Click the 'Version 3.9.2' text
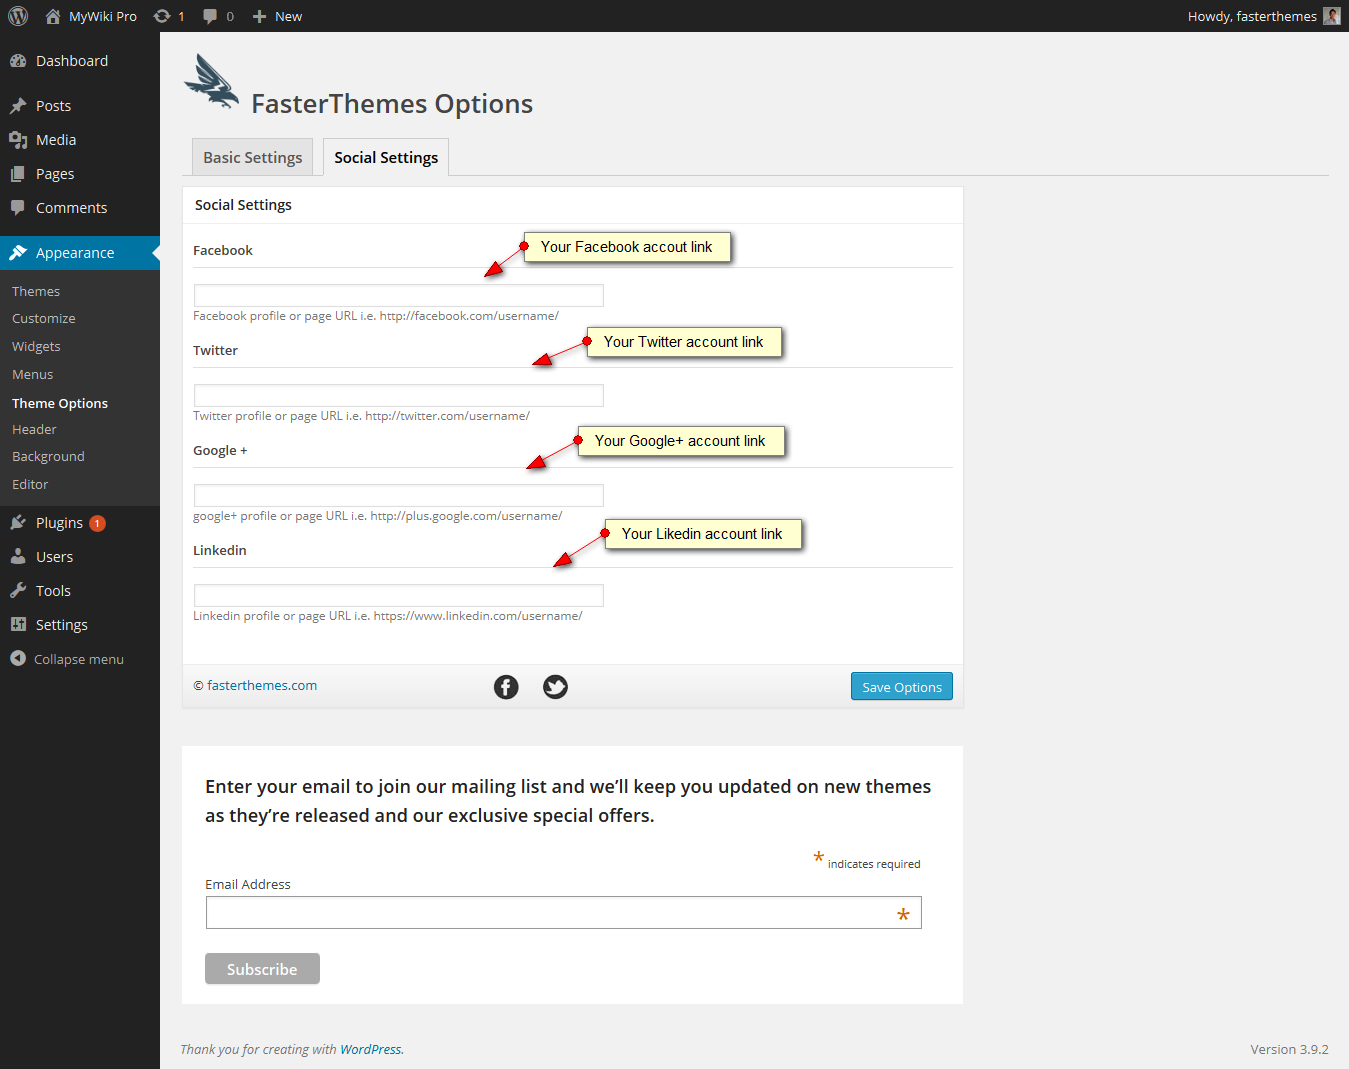1349x1069 pixels. tap(1289, 1049)
